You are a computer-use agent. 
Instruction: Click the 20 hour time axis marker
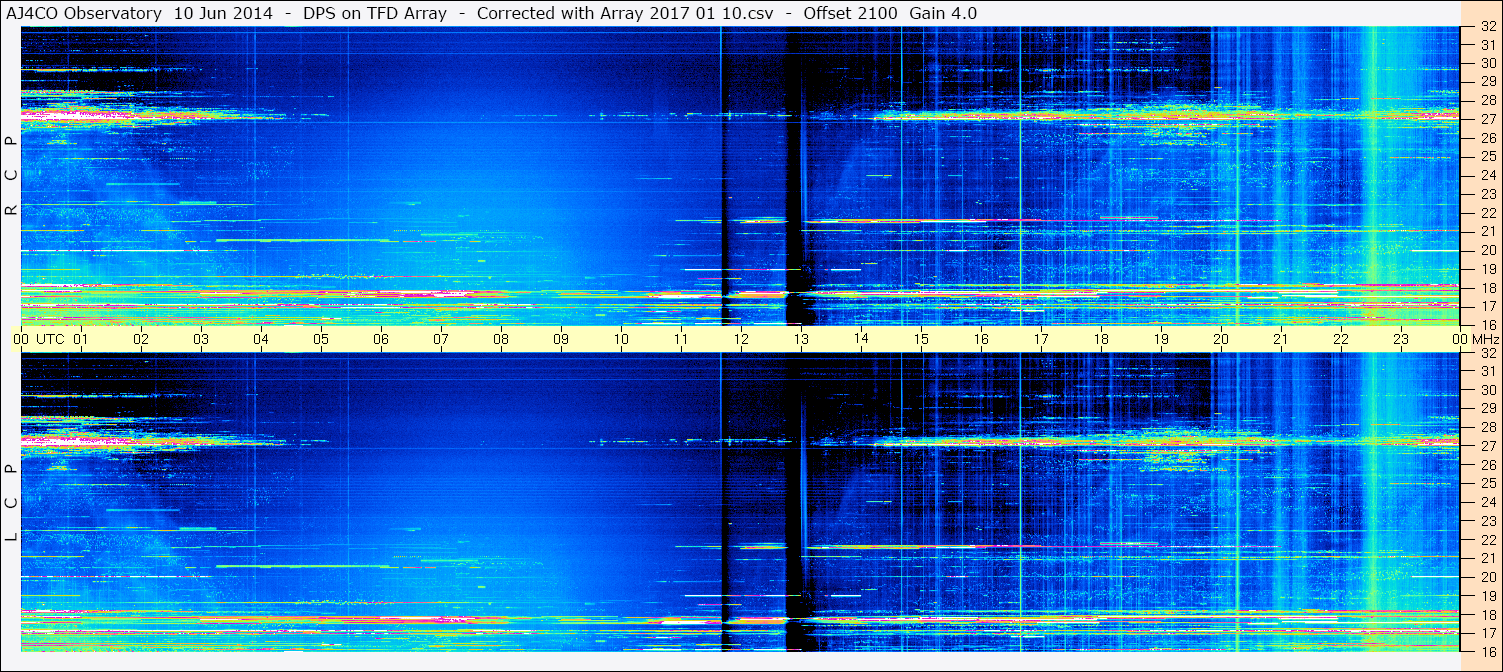1221,339
